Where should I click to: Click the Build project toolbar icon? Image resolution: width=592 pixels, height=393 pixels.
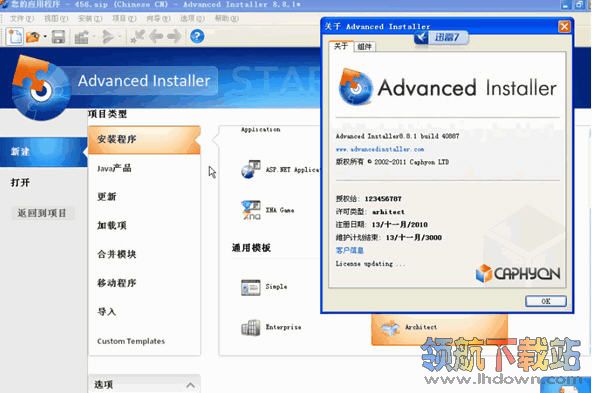point(82,37)
